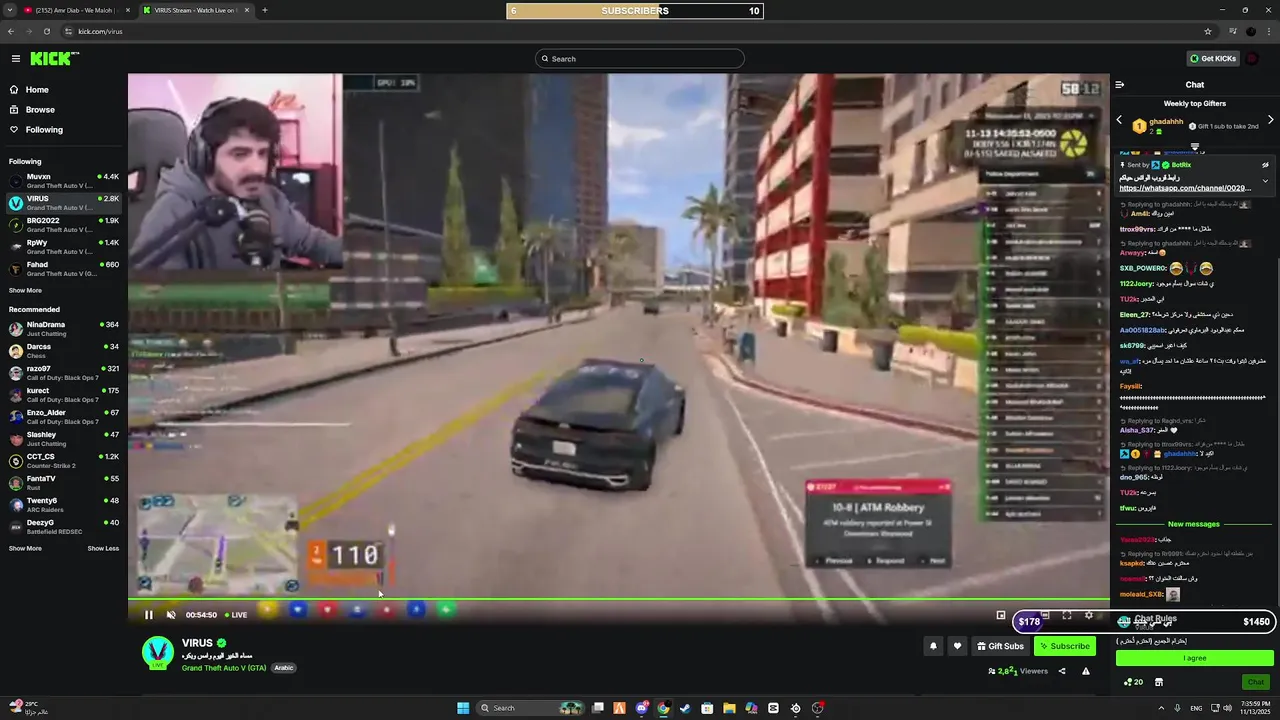Jump to LIVE position in player
The width and height of the screenshot is (1280, 720).
point(236,615)
